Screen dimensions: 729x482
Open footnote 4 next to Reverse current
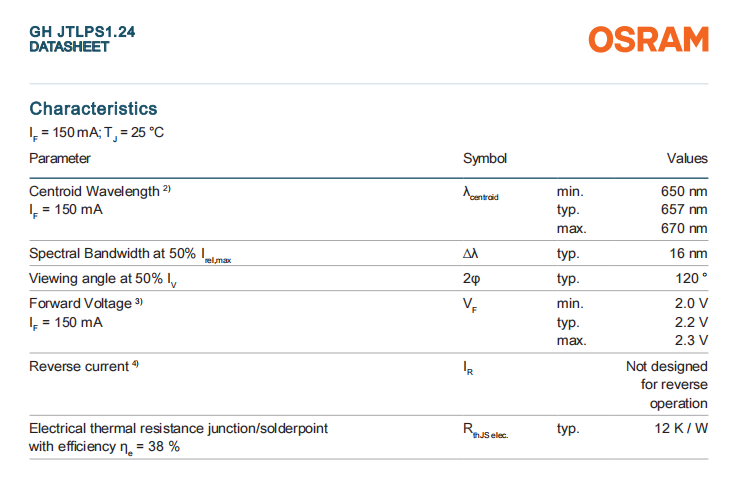(135, 365)
